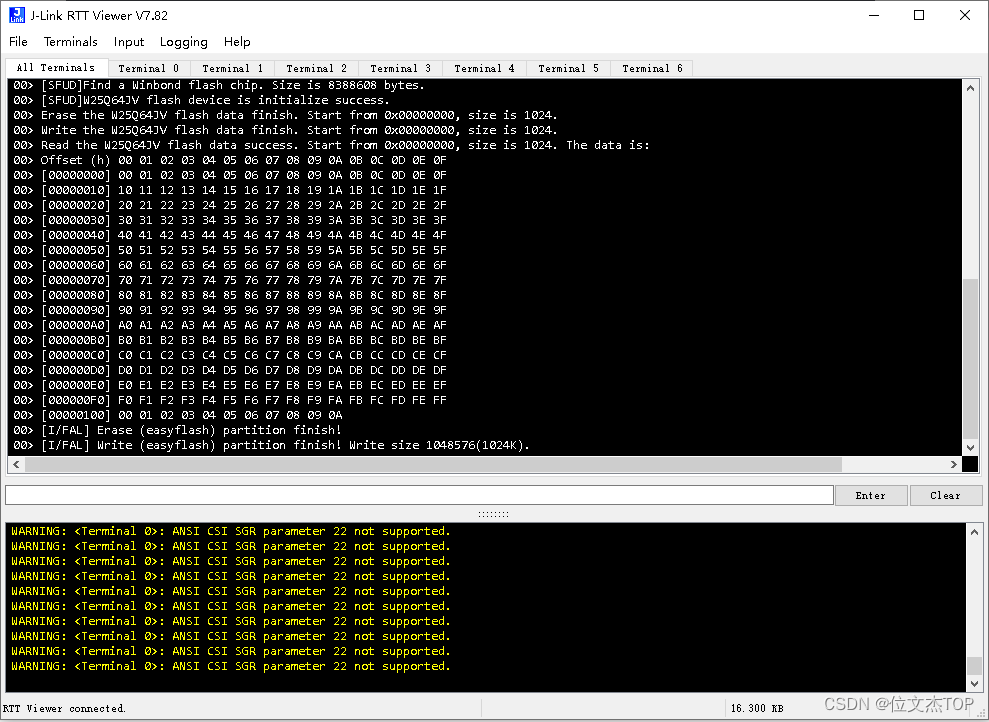
Task: Click the black scroll-lock square near scrollbar corner
Action: [971, 463]
